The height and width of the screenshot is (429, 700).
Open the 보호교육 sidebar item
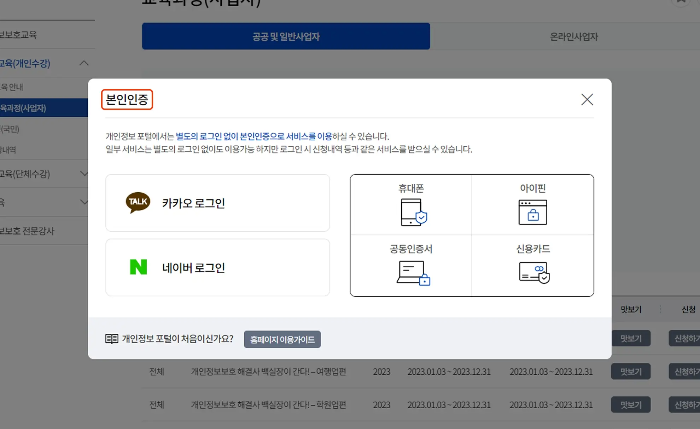pyautogui.click(x=18, y=35)
